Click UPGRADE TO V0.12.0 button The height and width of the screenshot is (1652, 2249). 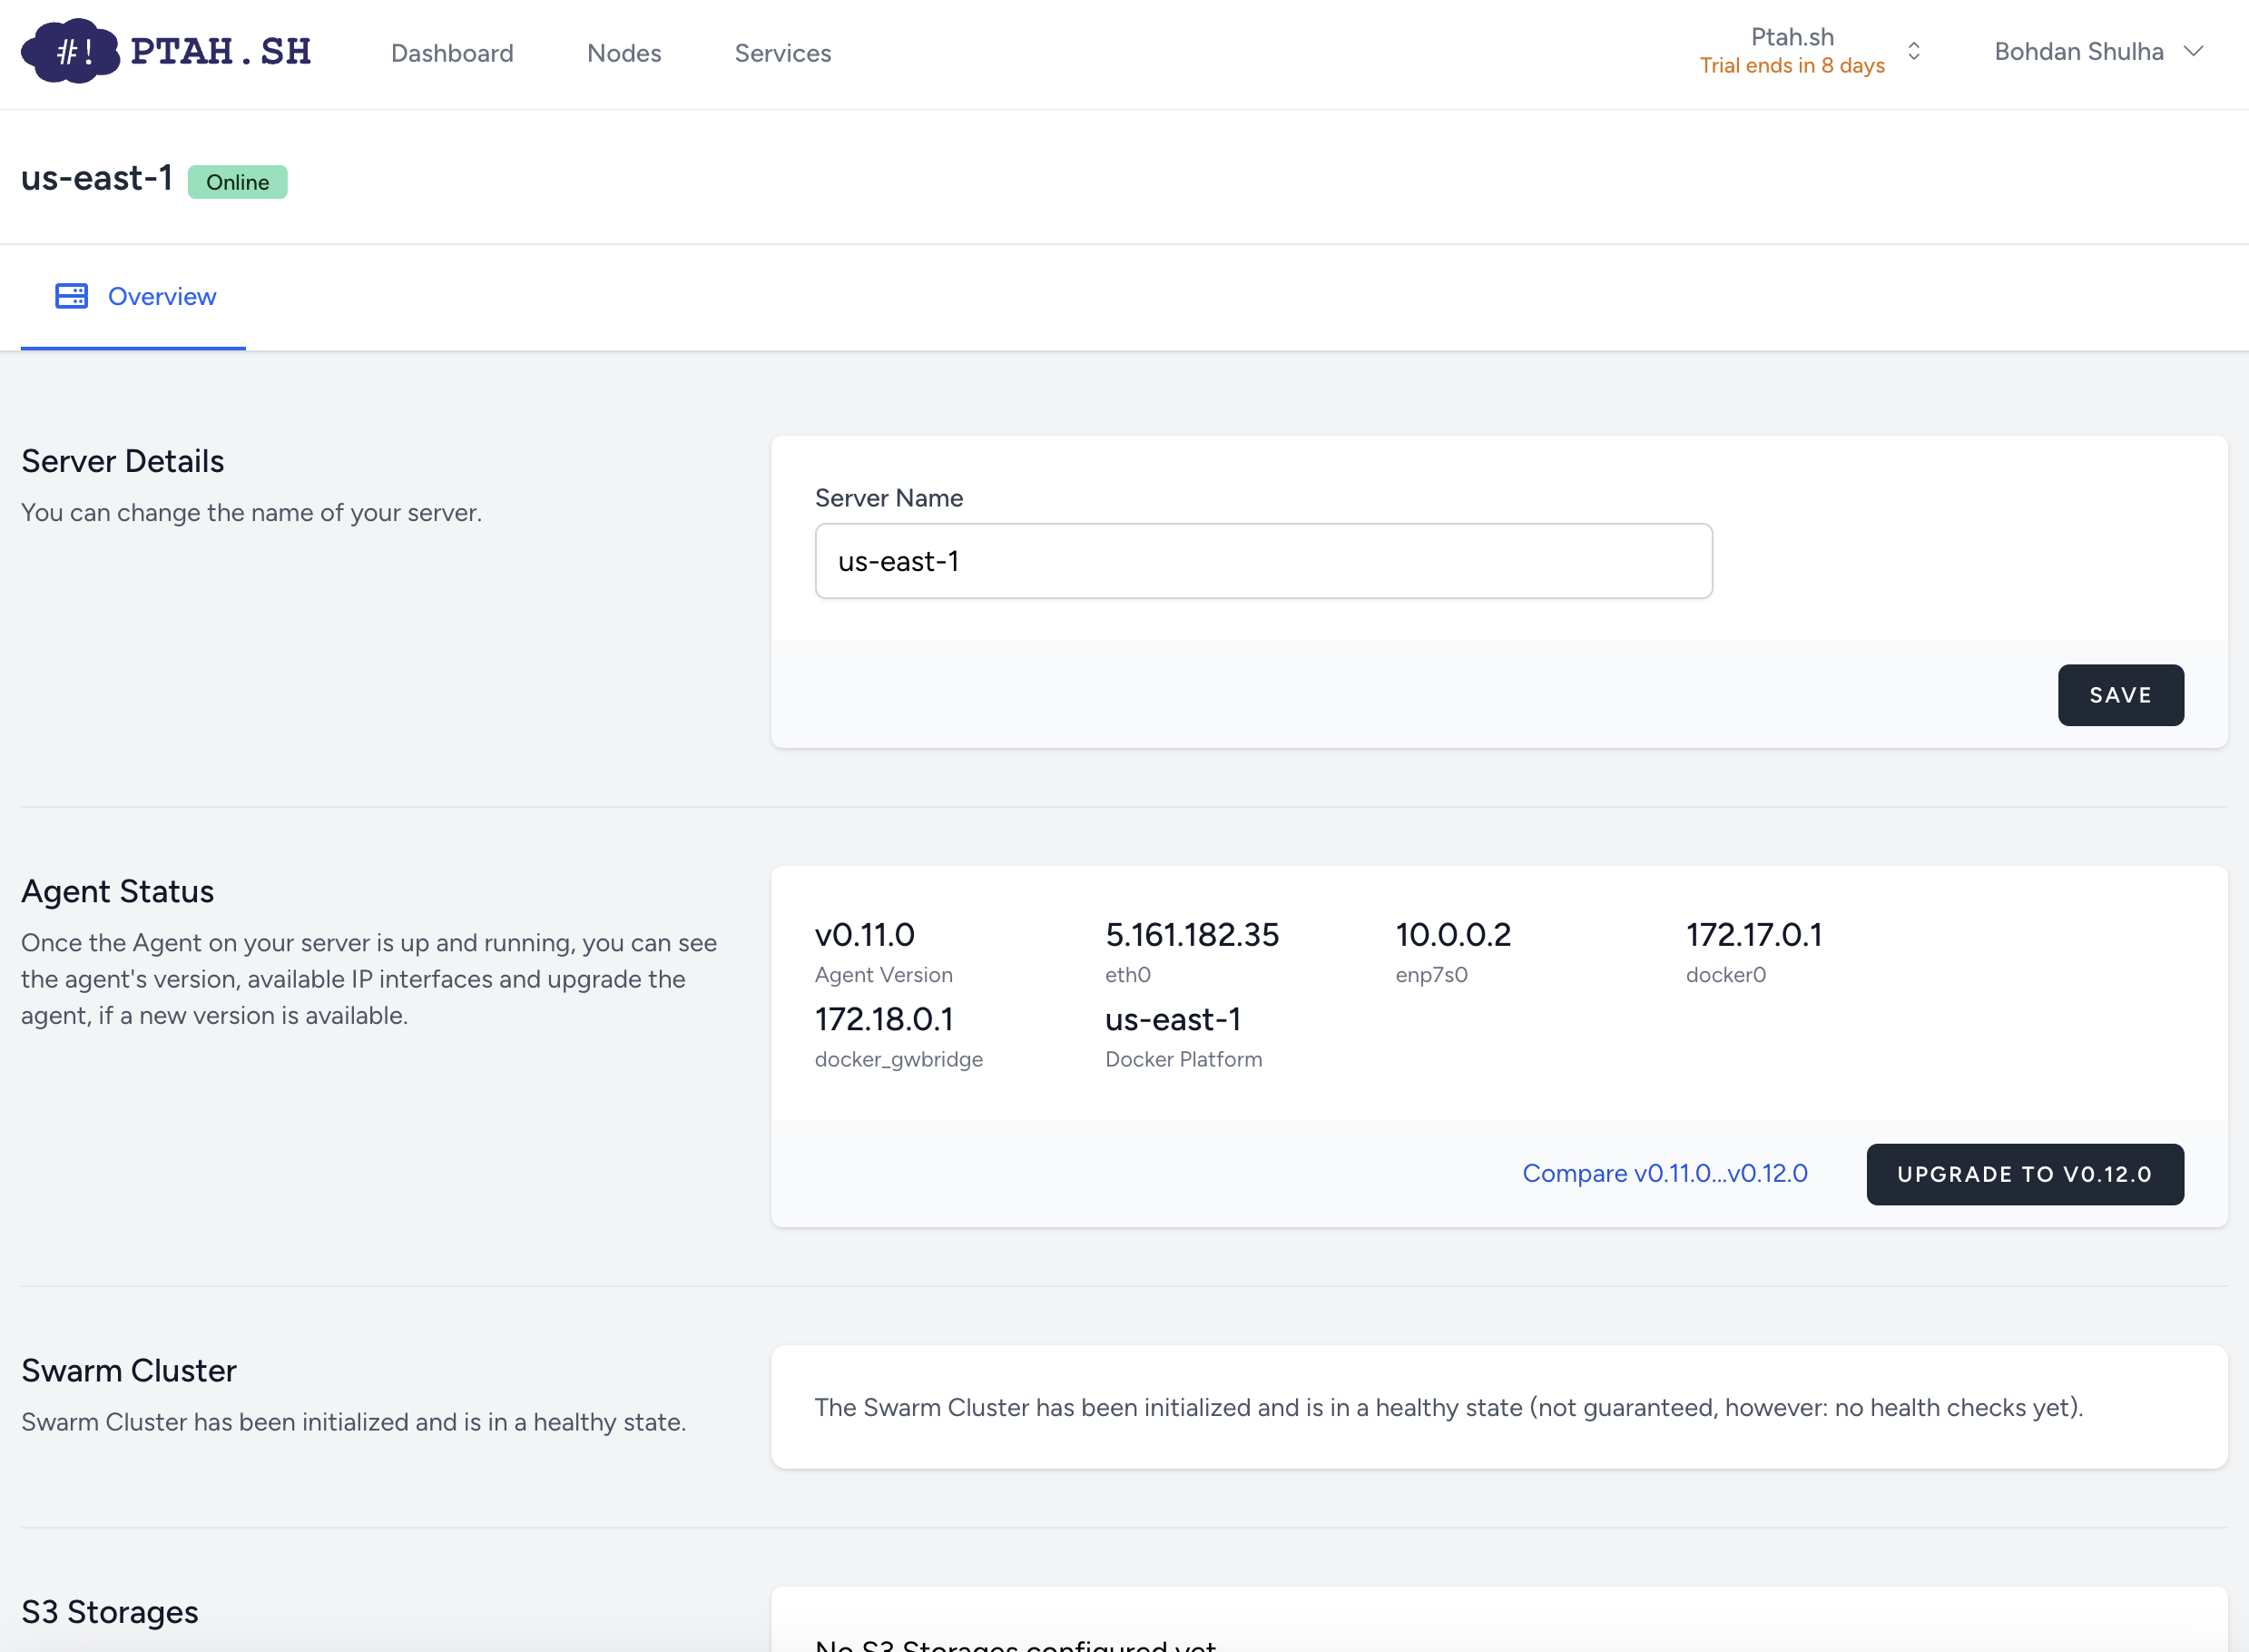pos(2024,1174)
